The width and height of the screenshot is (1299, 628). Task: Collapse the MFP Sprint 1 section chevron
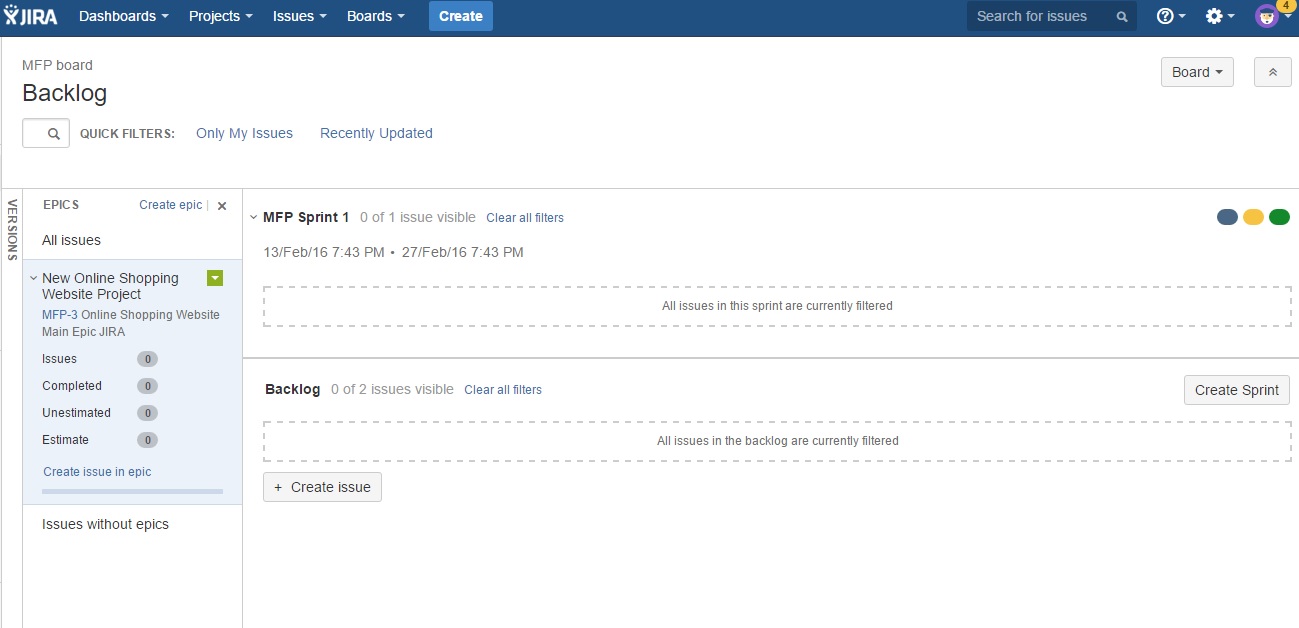[253, 216]
